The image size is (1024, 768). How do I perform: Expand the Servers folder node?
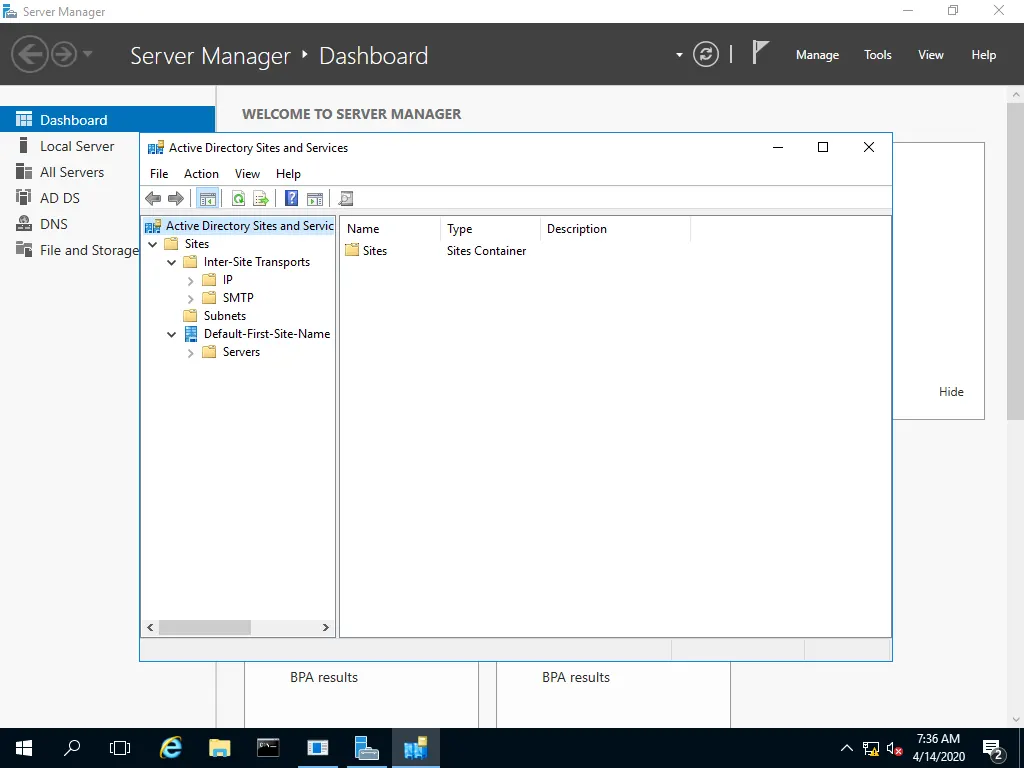point(191,353)
